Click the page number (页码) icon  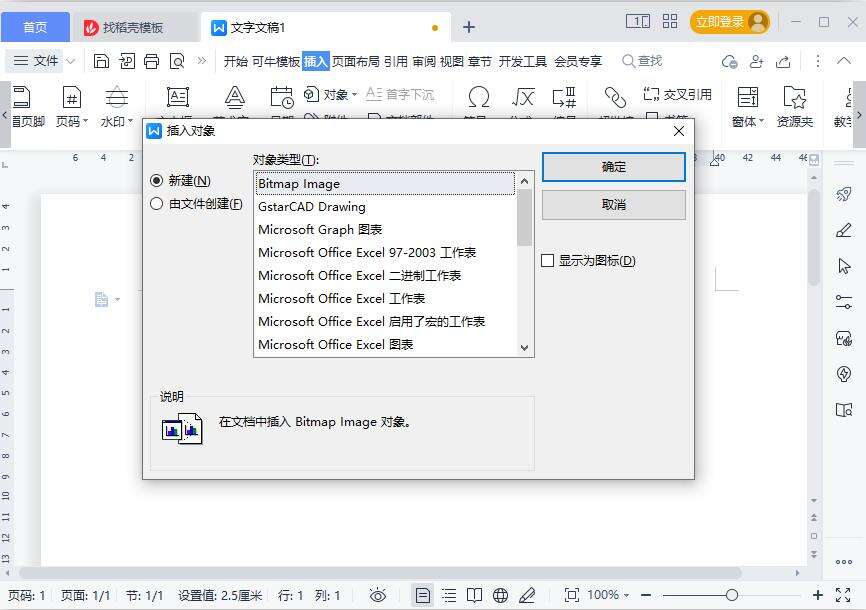[71, 97]
